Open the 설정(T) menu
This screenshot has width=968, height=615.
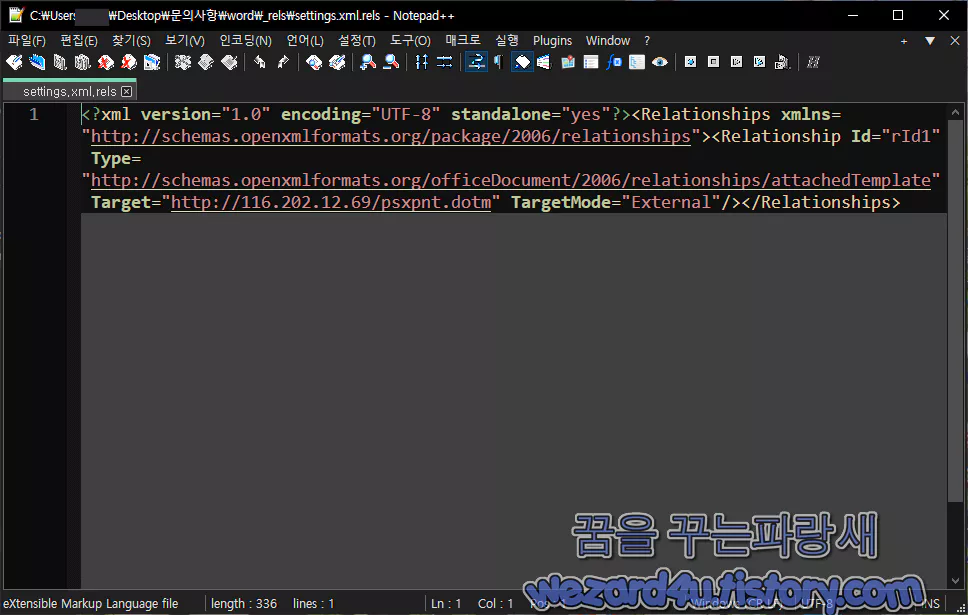tap(357, 41)
